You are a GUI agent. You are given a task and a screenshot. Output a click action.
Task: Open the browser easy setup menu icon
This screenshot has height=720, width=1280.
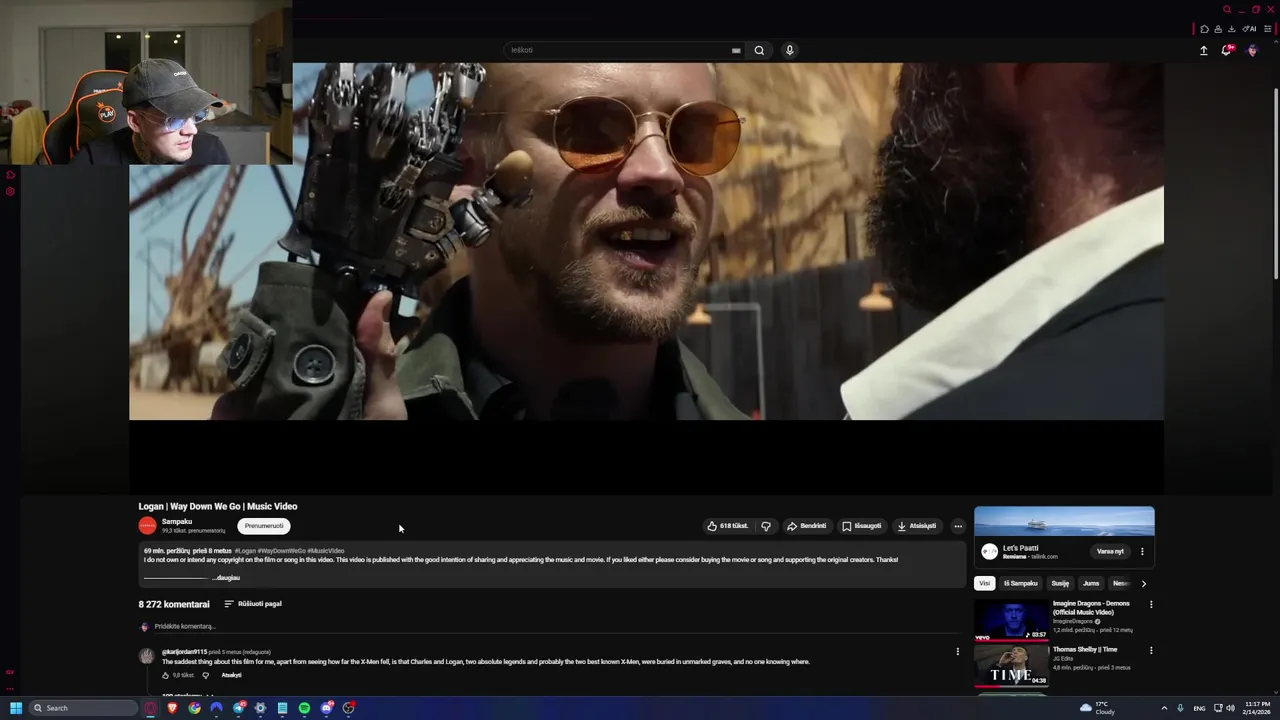1268,29
